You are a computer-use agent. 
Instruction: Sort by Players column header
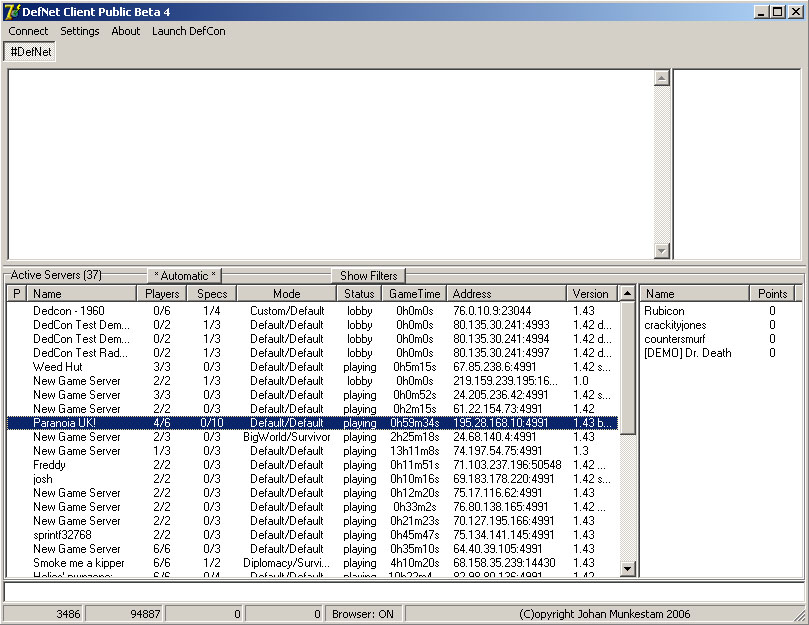[162, 294]
